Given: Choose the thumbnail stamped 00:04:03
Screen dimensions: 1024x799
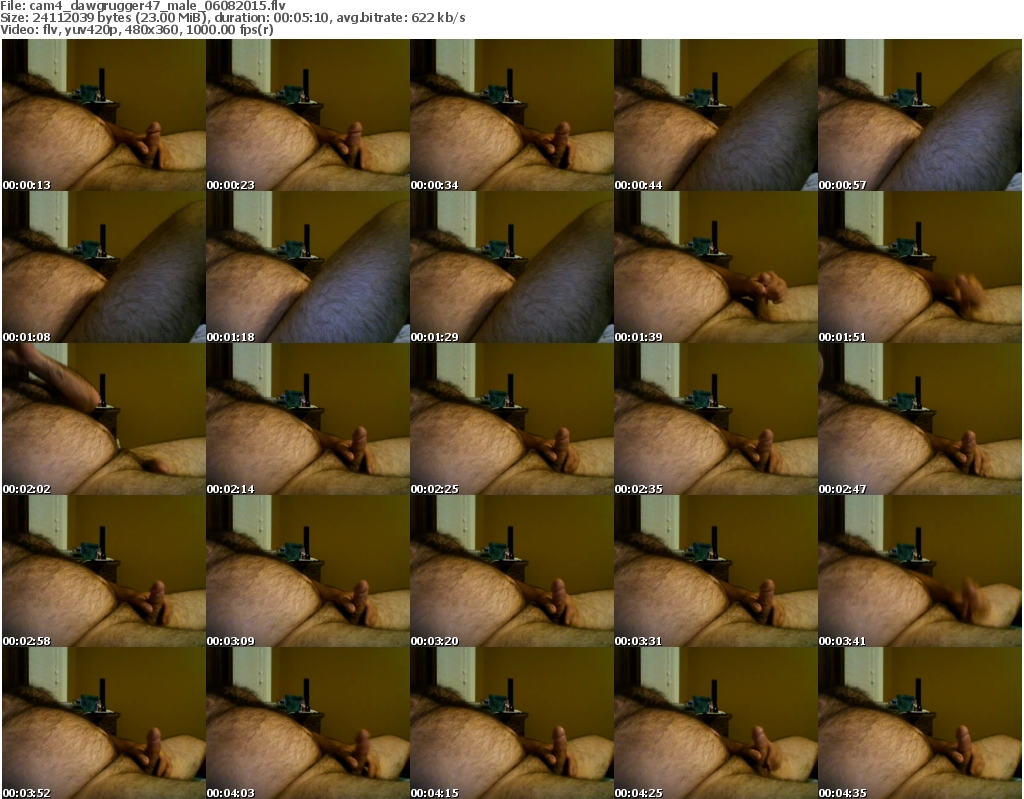Looking at the screenshot, I should (x=308, y=723).
